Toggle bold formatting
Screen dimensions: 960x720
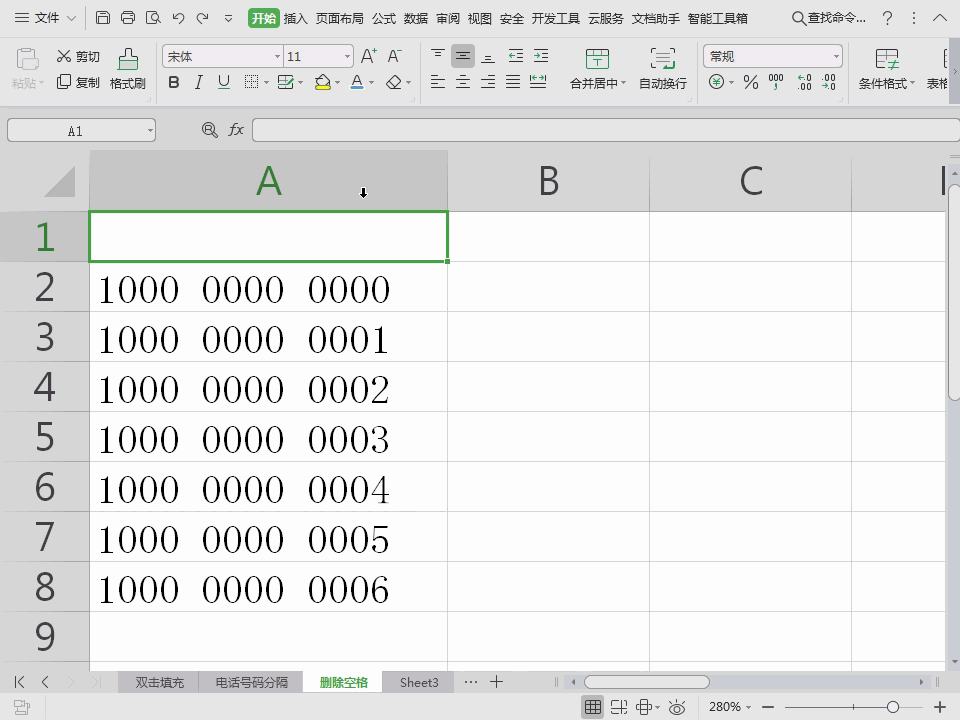[174, 82]
